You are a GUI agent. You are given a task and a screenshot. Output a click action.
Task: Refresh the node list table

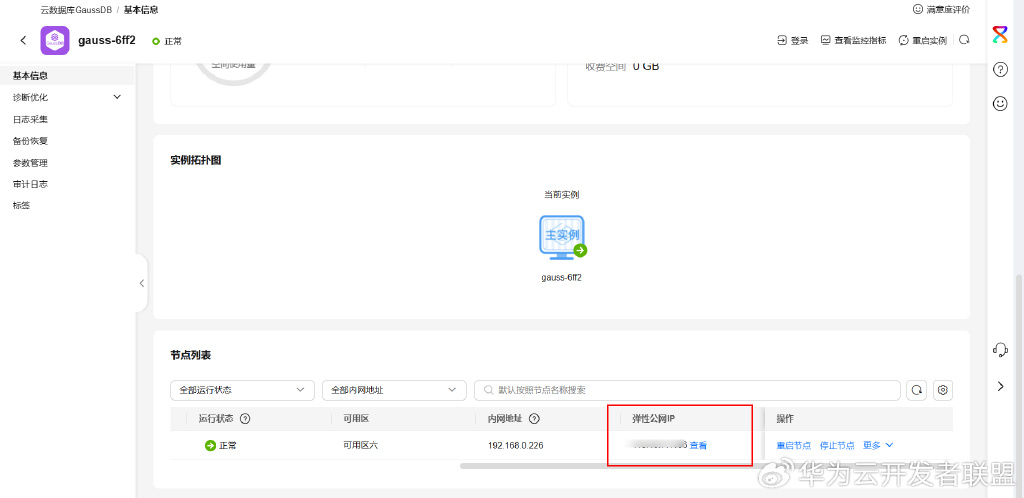point(916,390)
